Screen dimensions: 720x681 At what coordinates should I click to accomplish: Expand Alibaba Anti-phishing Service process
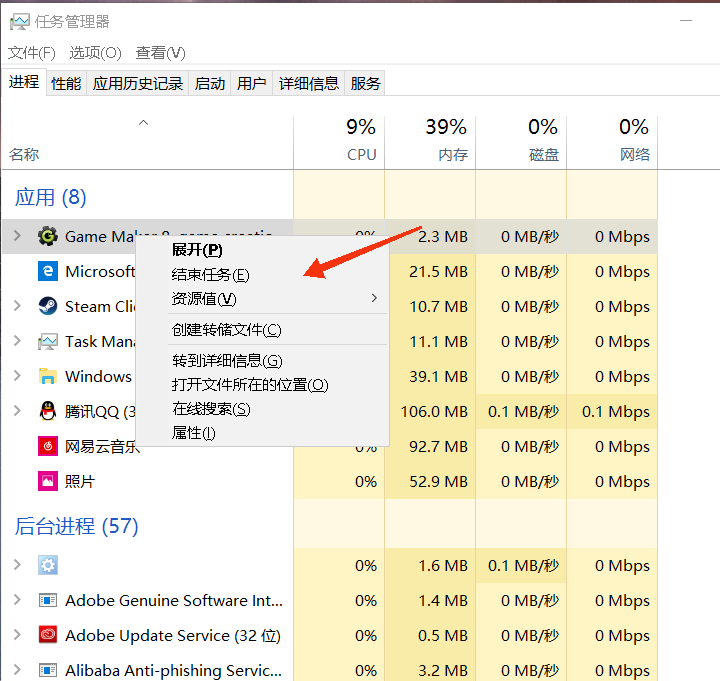(x=17, y=670)
